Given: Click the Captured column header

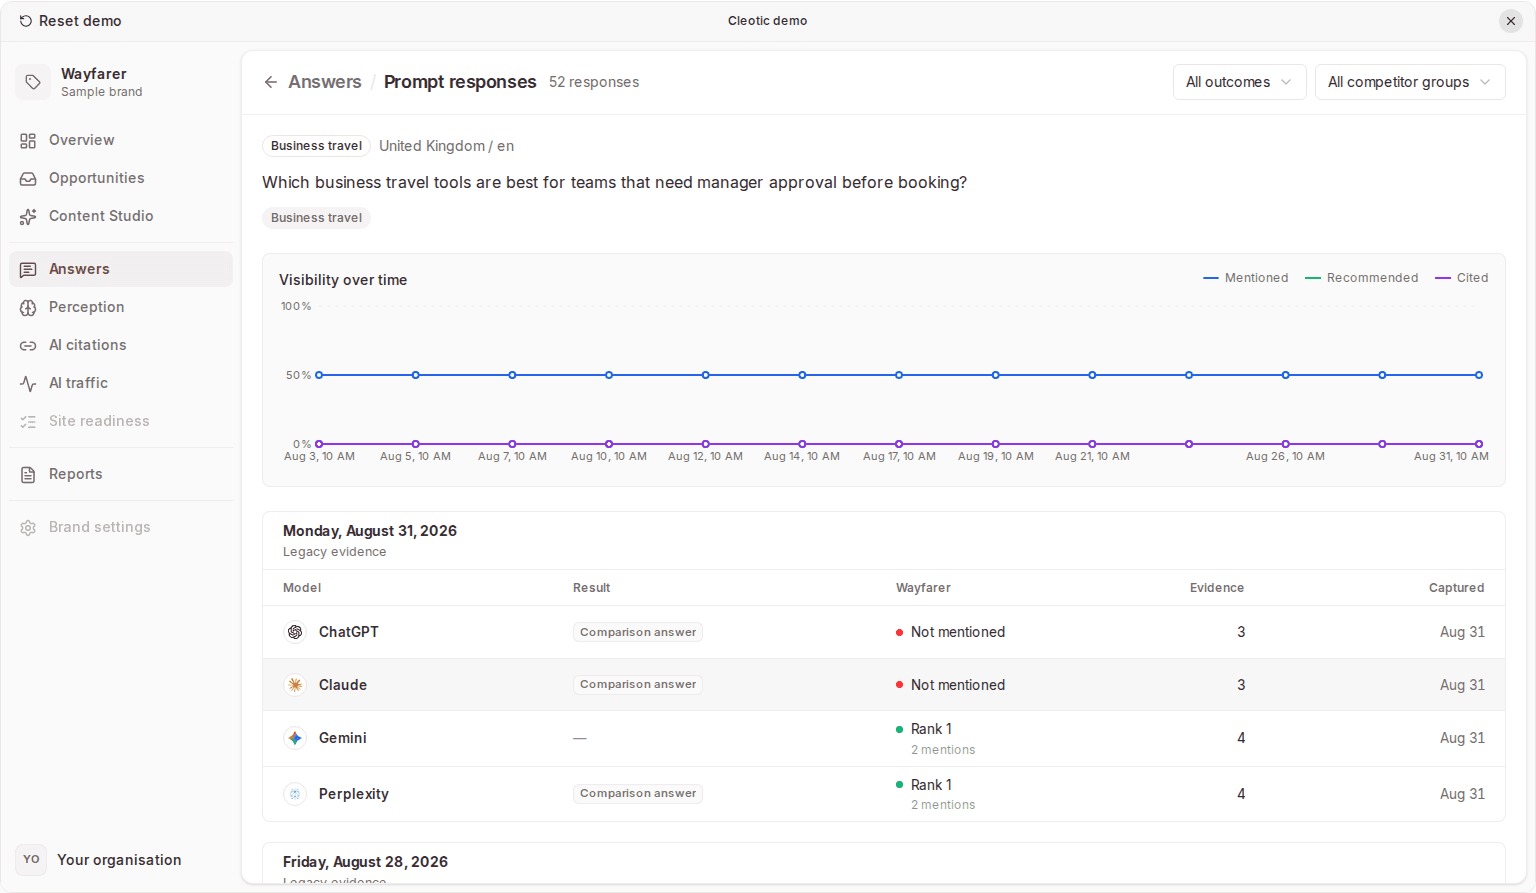Looking at the screenshot, I should pyautogui.click(x=1456, y=588).
